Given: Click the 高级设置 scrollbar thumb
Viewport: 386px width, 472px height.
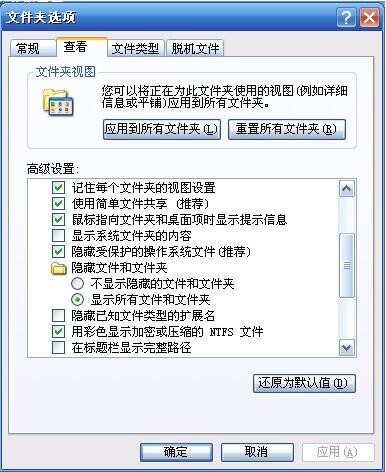Looking at the screenshot, I should coord(347,266).
